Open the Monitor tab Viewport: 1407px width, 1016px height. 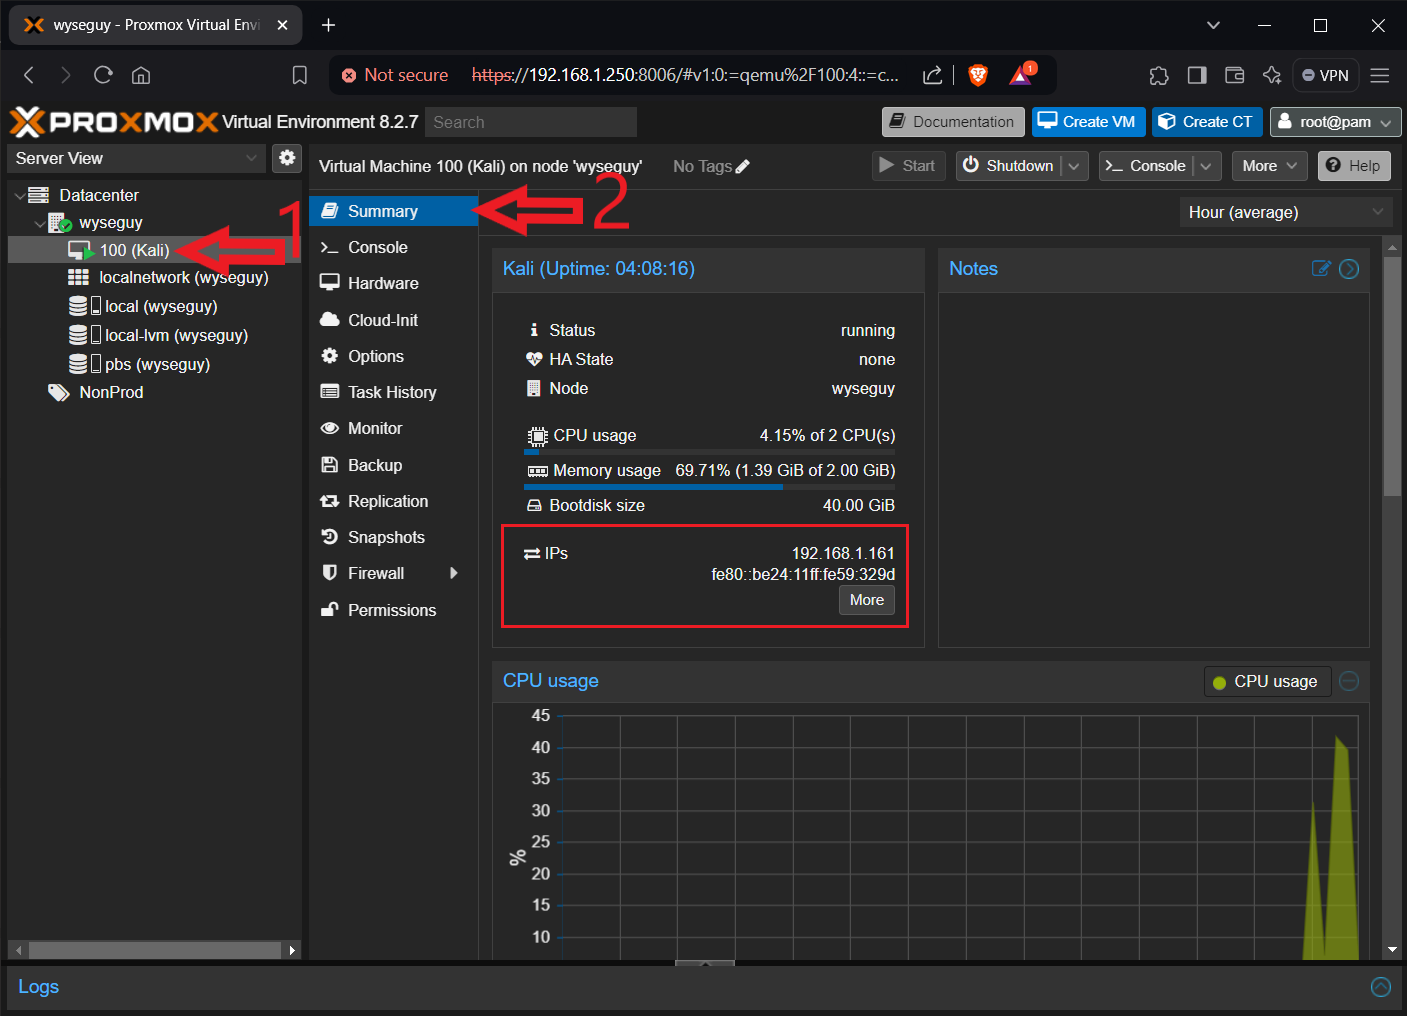[x=394, y=428]
